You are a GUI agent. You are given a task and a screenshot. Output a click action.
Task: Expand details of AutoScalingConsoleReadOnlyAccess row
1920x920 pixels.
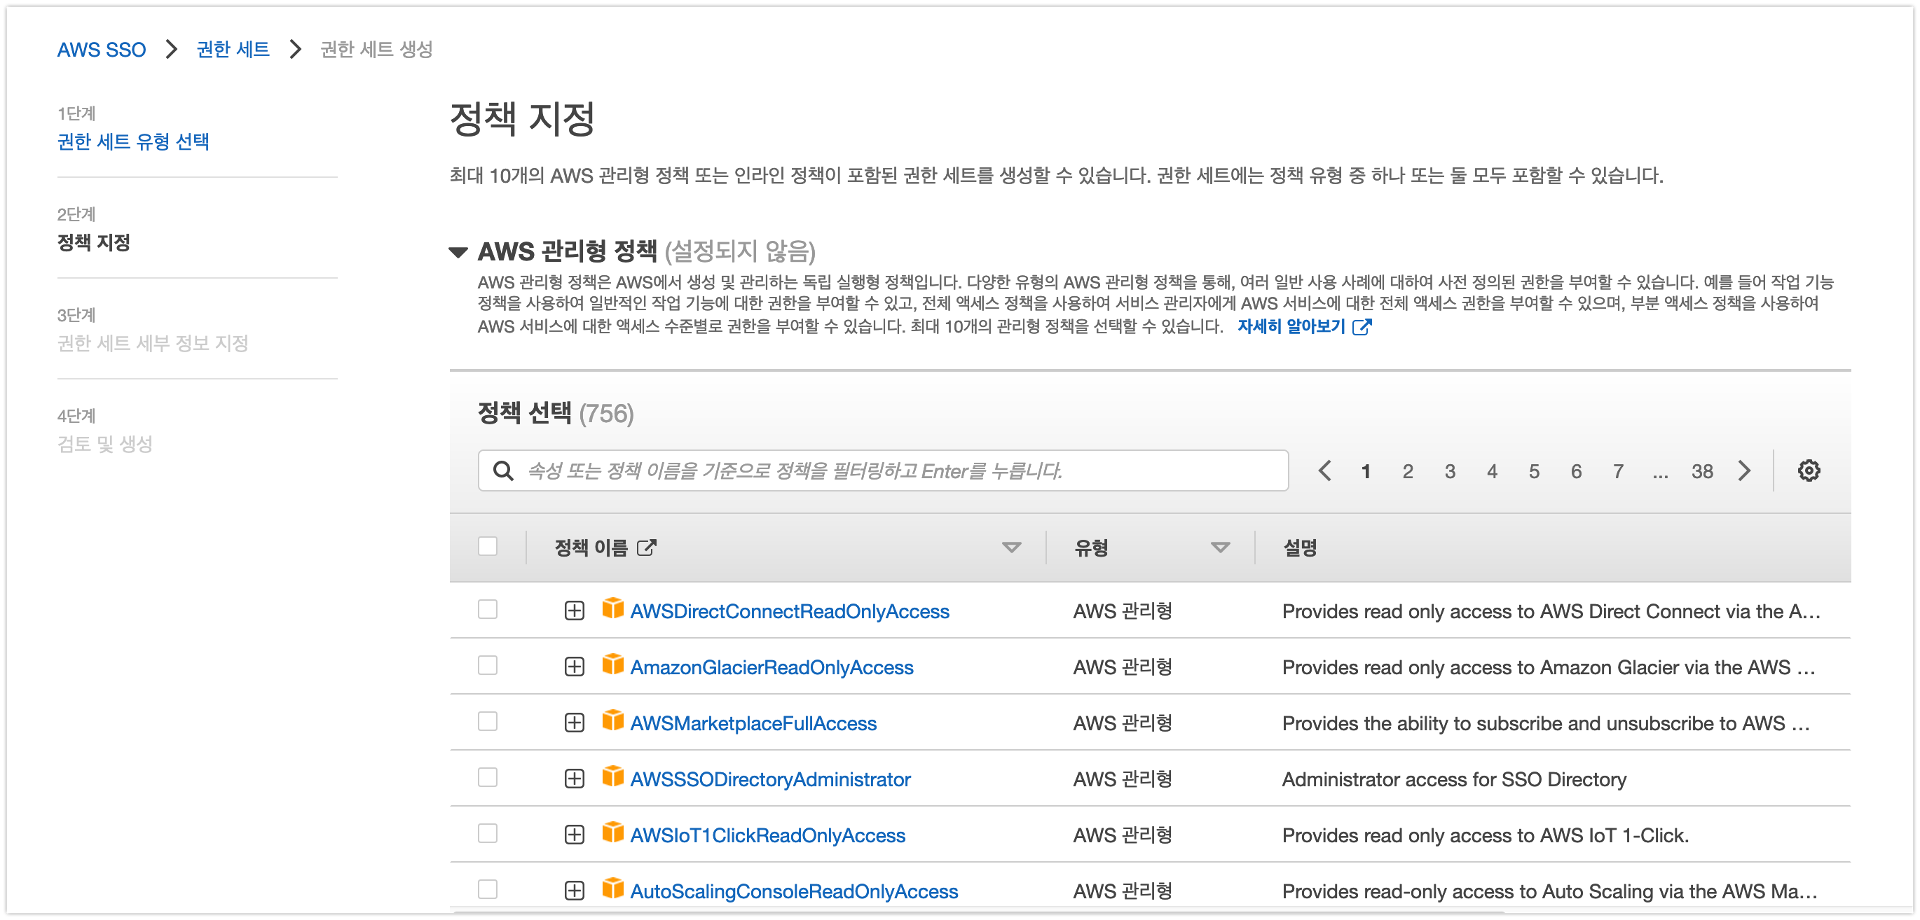pyautogui.click(x=574, y=891)
